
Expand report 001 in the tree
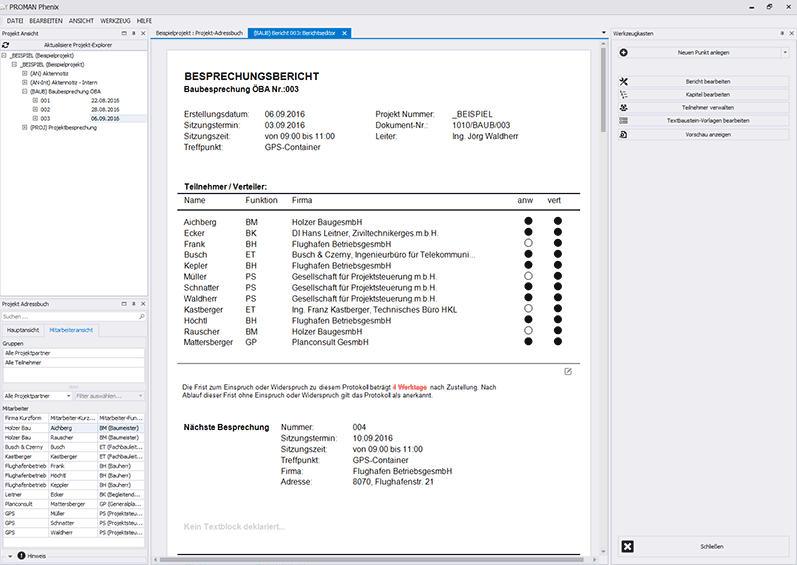click(35, 101)
